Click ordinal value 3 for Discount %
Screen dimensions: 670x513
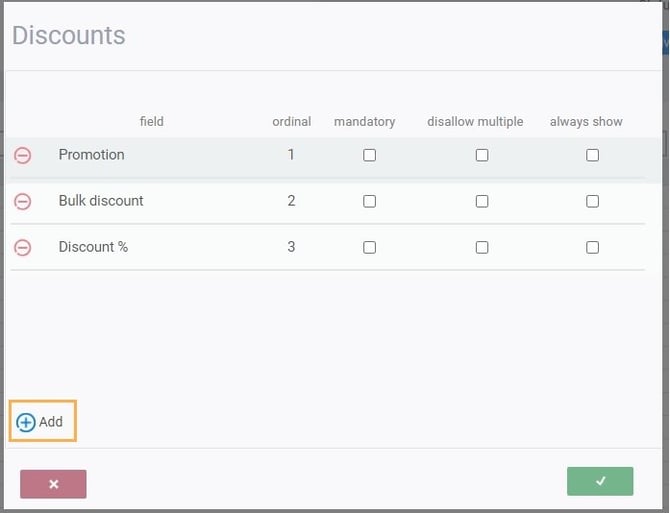(x=291, y=247)
